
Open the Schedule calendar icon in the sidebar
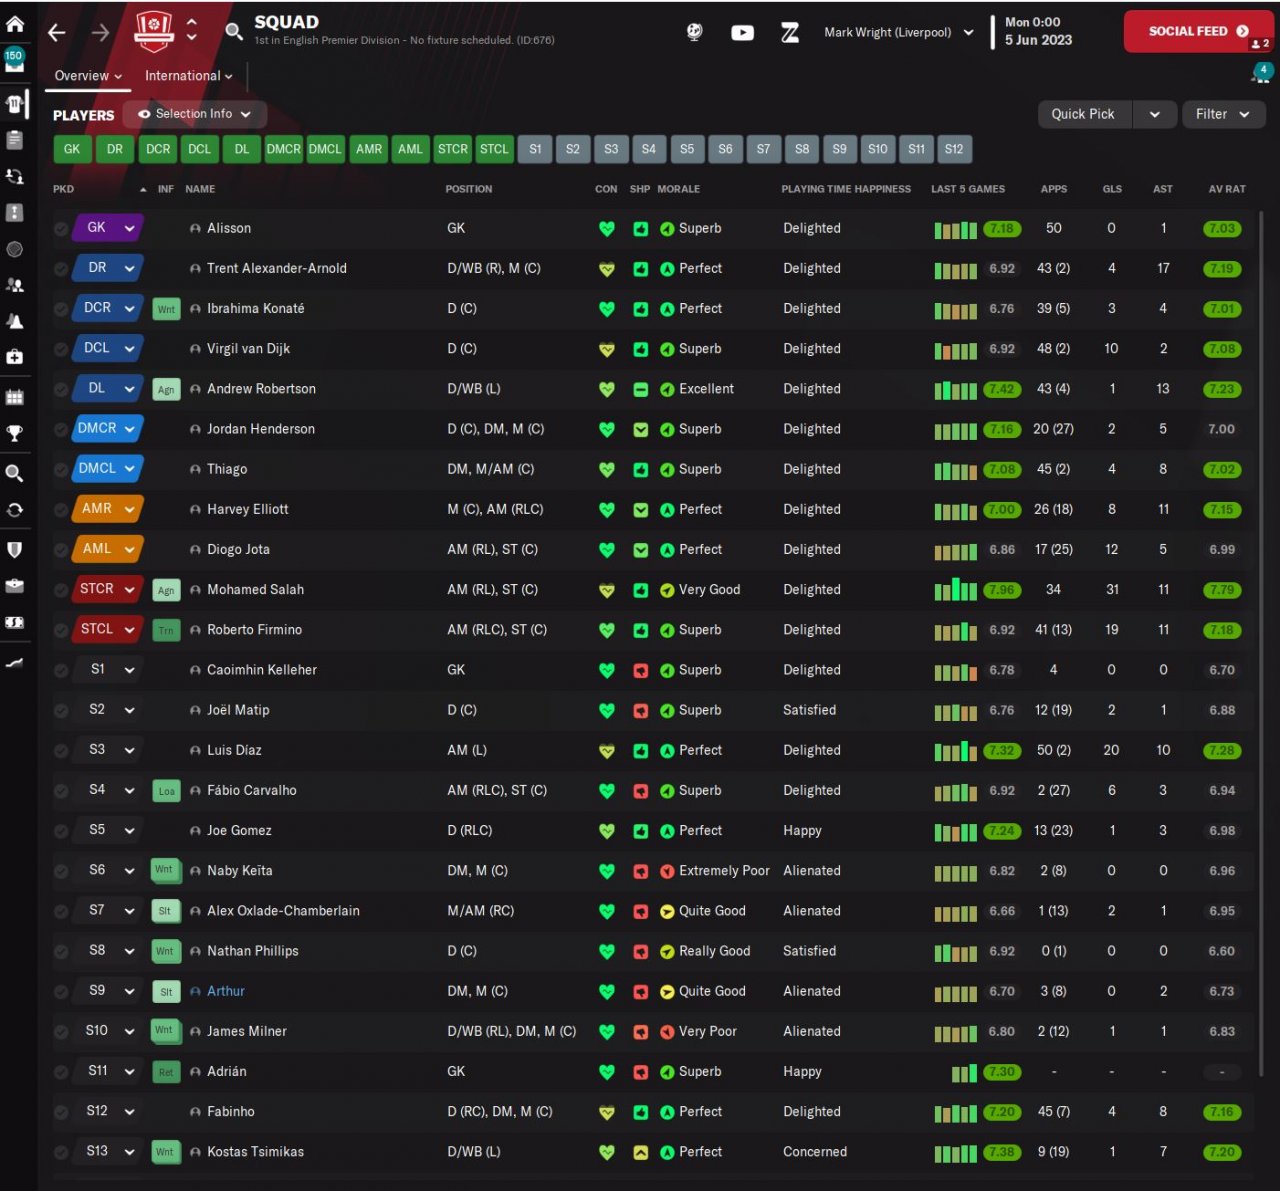pos(15,397)
